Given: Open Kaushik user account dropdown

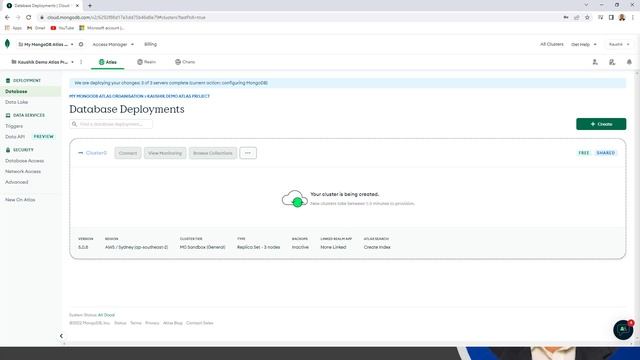Looking at the screenshot, I should coord(619,44).
